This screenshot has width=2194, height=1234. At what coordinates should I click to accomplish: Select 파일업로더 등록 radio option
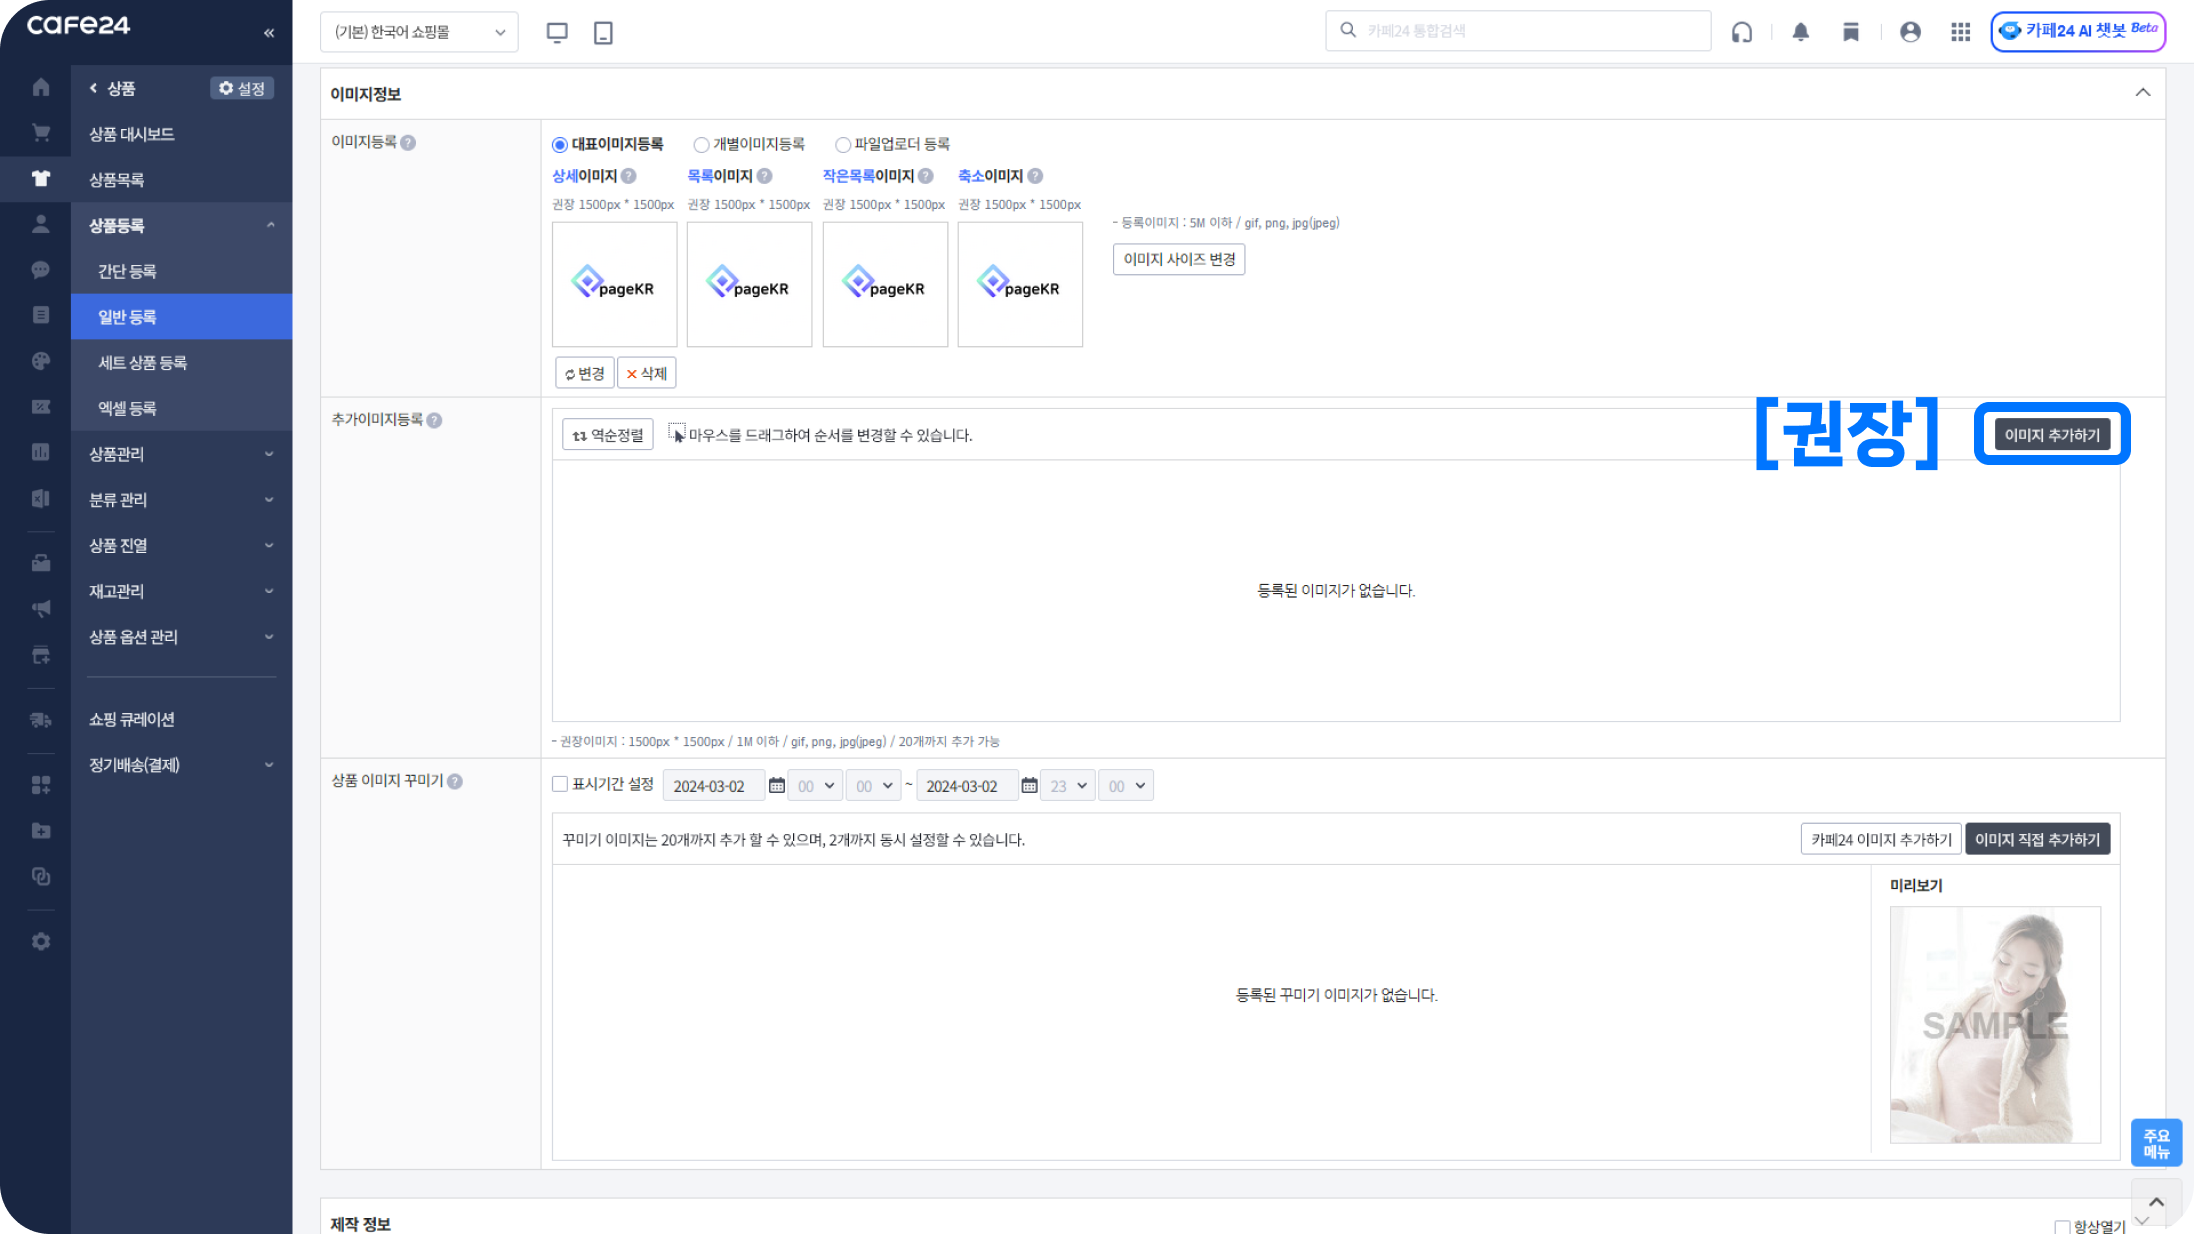click(x=843, y=145)
